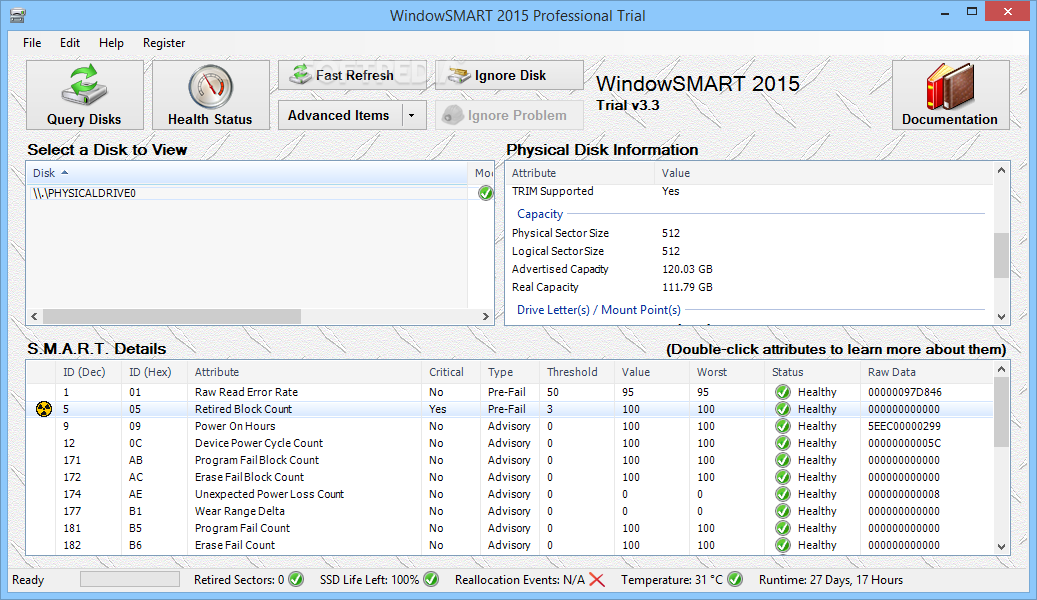
Task: Click the radiation warning icon on Retired Block Count
Action: pos(44,409)
